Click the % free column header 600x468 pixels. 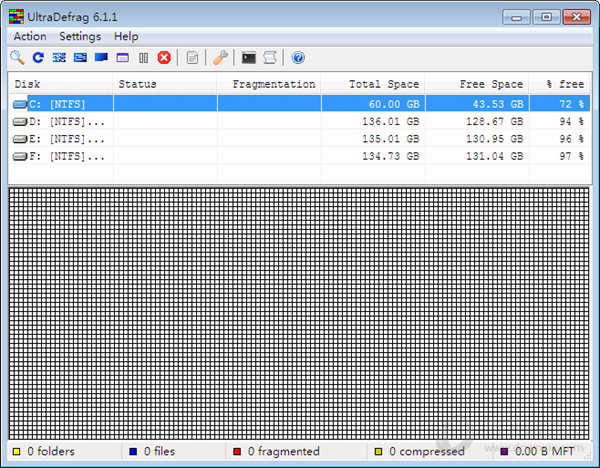tap(560, 84)
